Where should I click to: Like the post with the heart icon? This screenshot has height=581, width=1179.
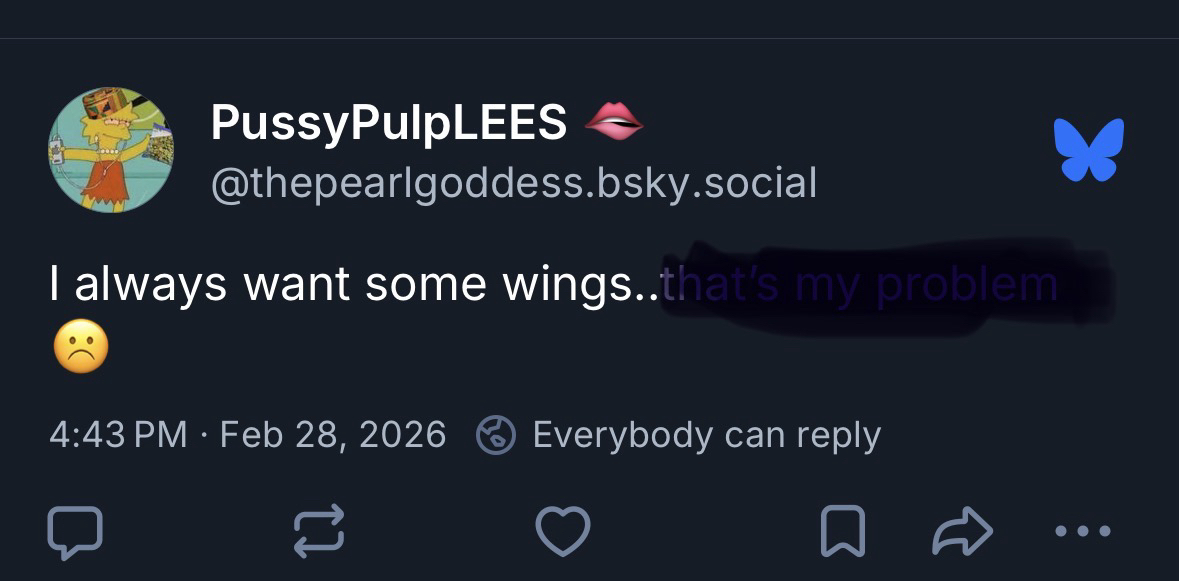click(563, 530)
